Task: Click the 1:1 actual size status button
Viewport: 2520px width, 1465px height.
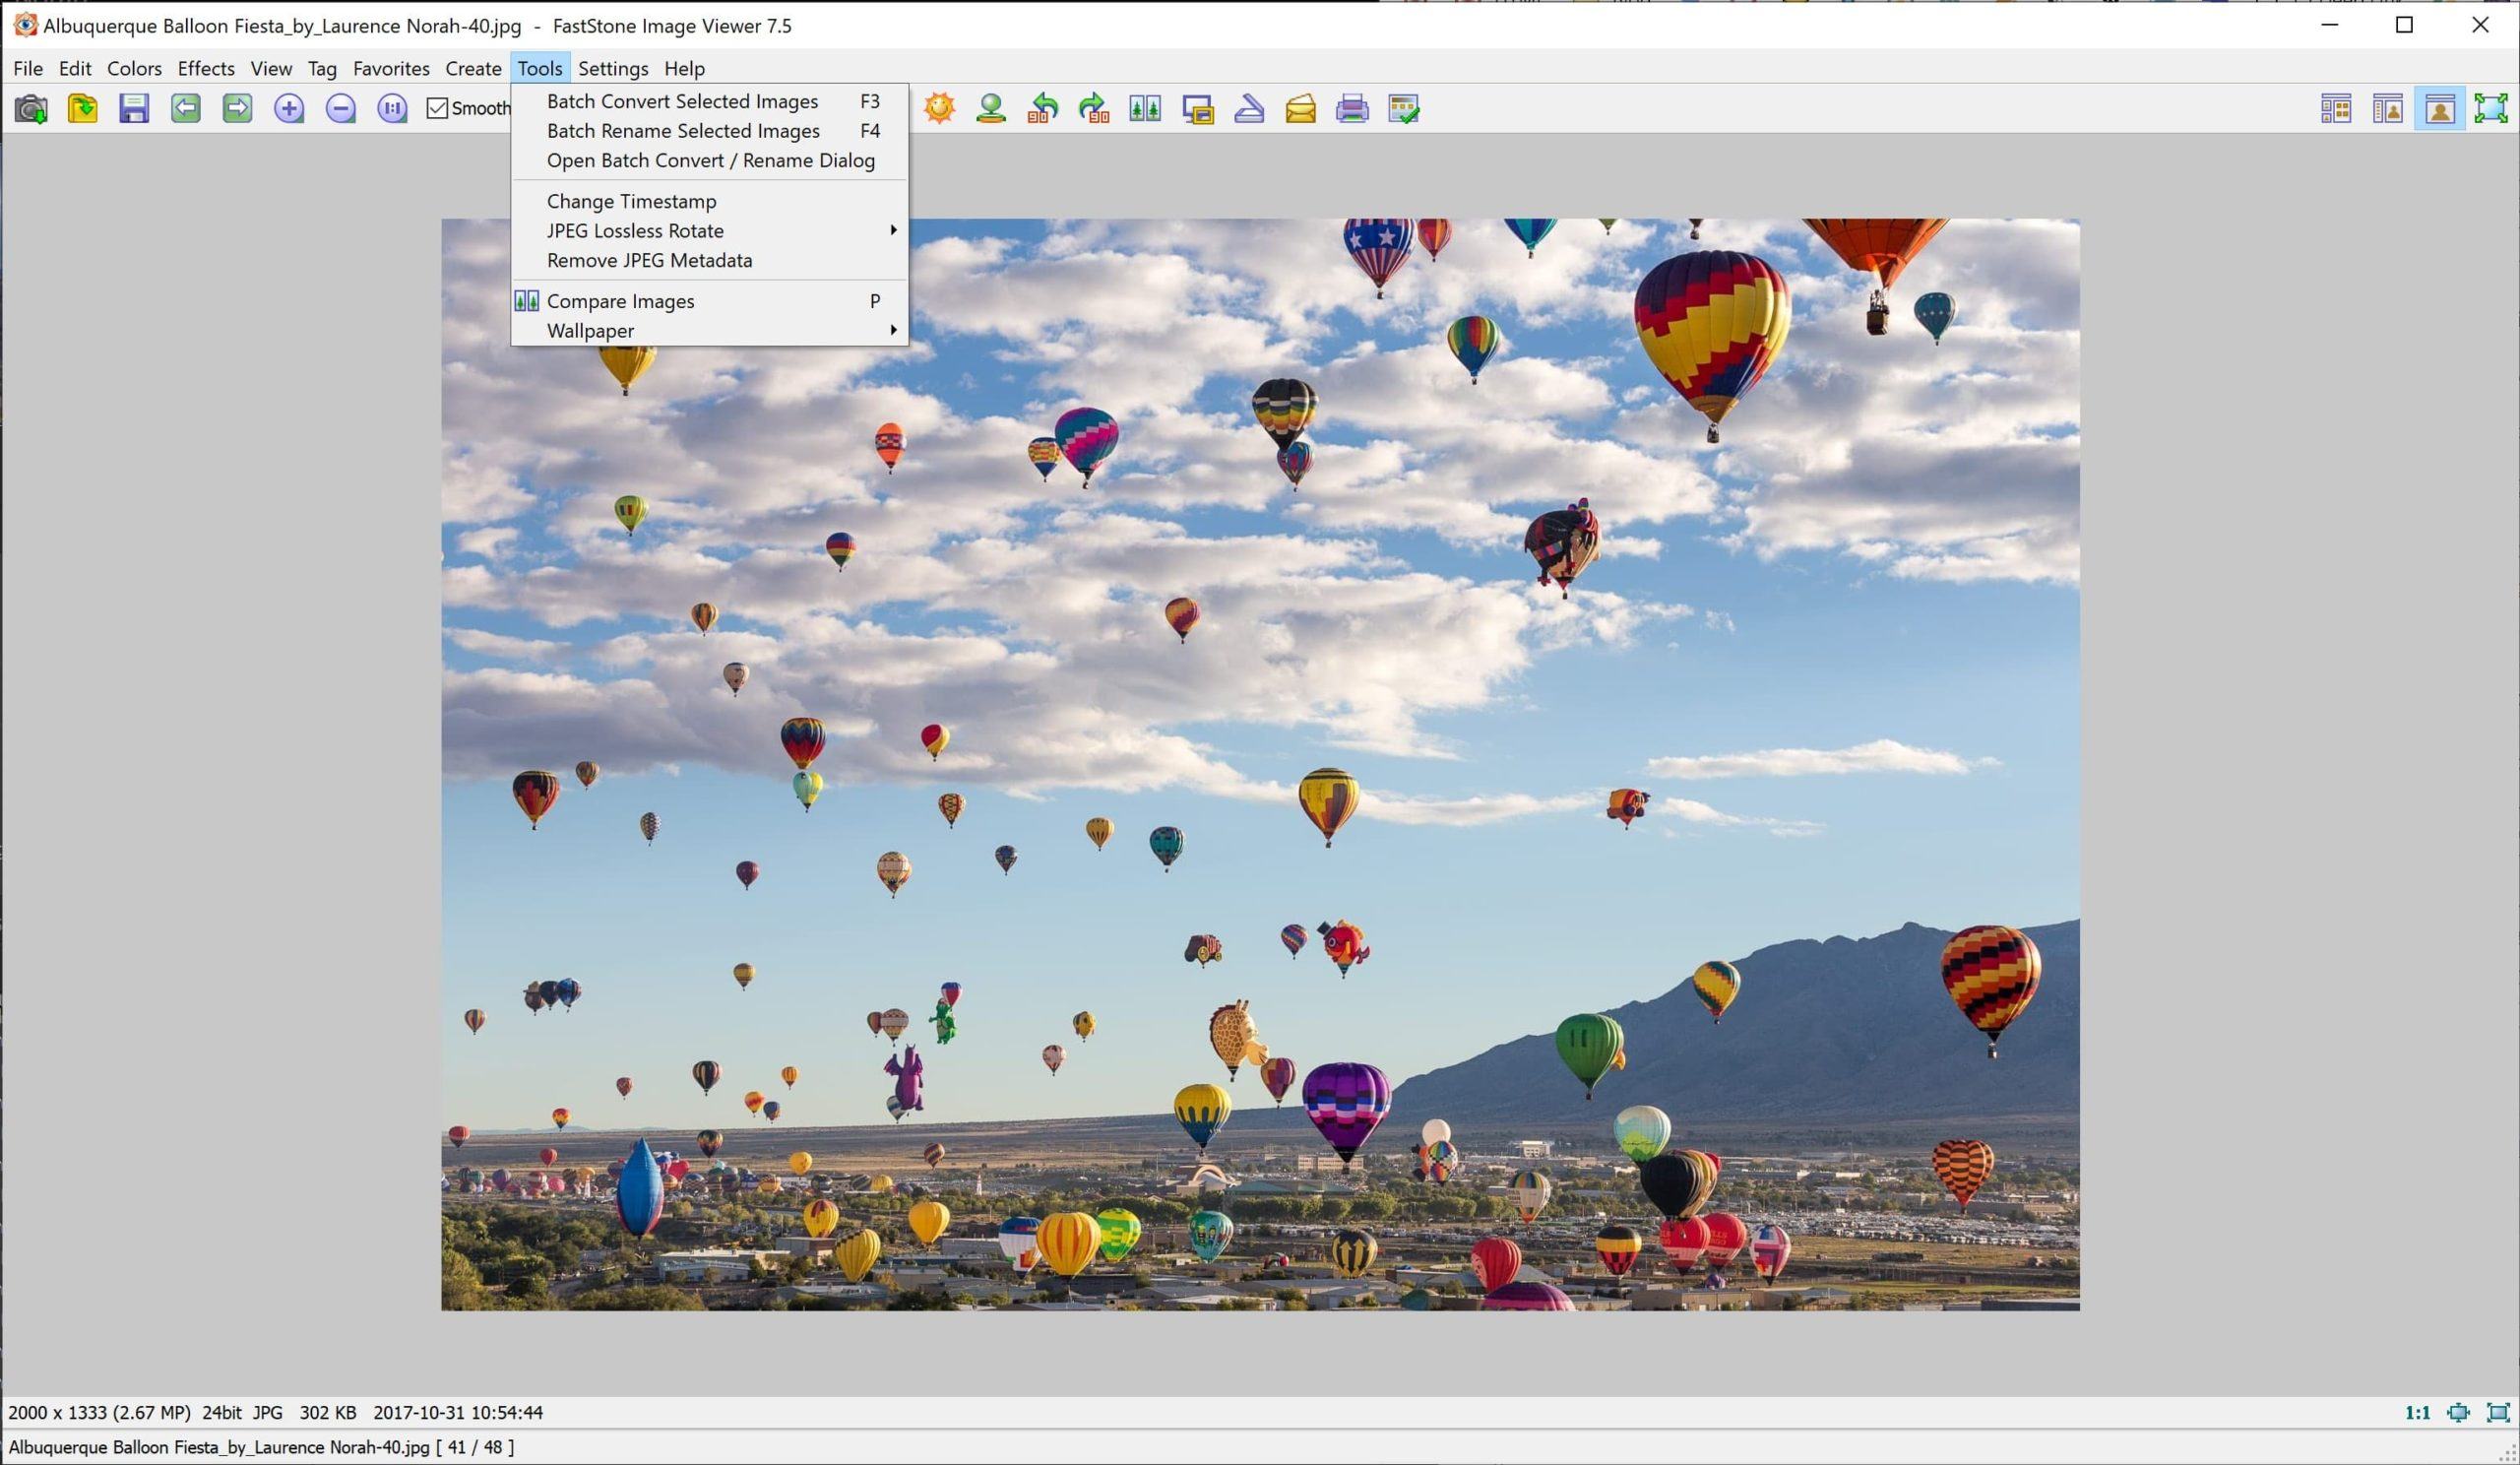Action: point(2417,1413)
